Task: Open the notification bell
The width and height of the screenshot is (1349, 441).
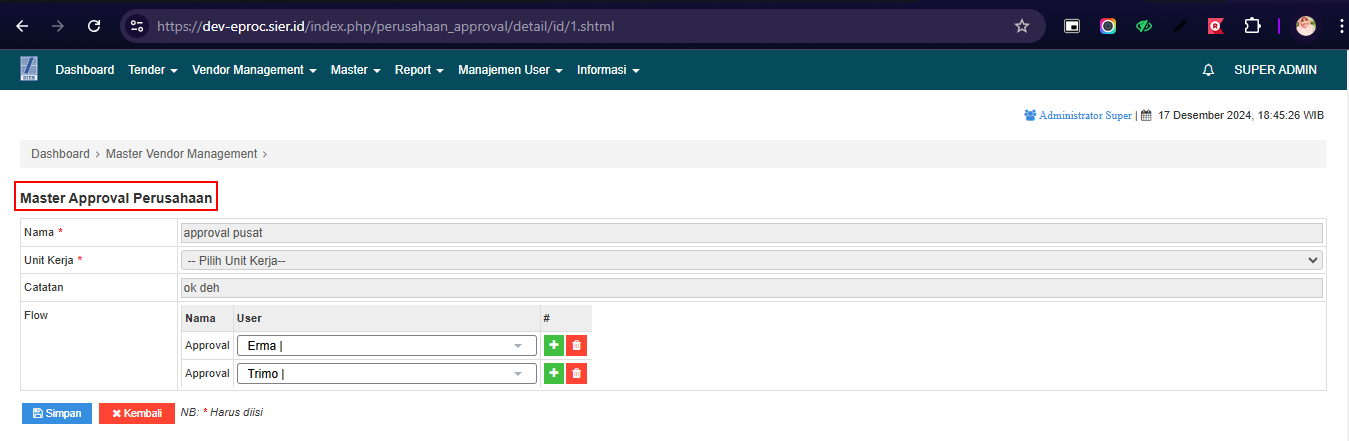Action: 1208,70
